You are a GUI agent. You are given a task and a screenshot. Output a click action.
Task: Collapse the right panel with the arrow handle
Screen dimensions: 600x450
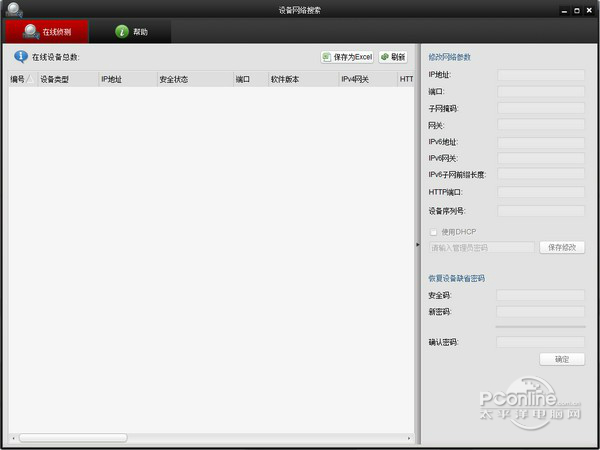(417, 245)
